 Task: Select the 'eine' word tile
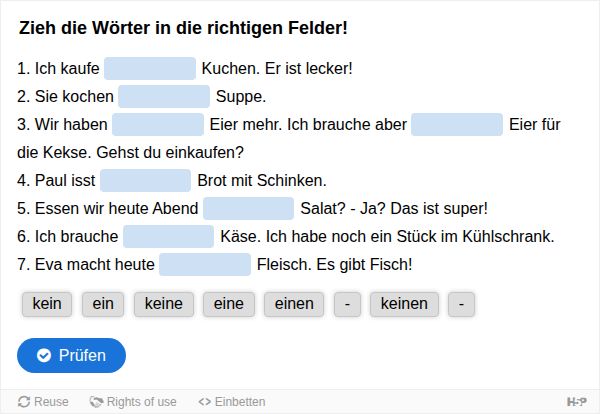point(229,304)
